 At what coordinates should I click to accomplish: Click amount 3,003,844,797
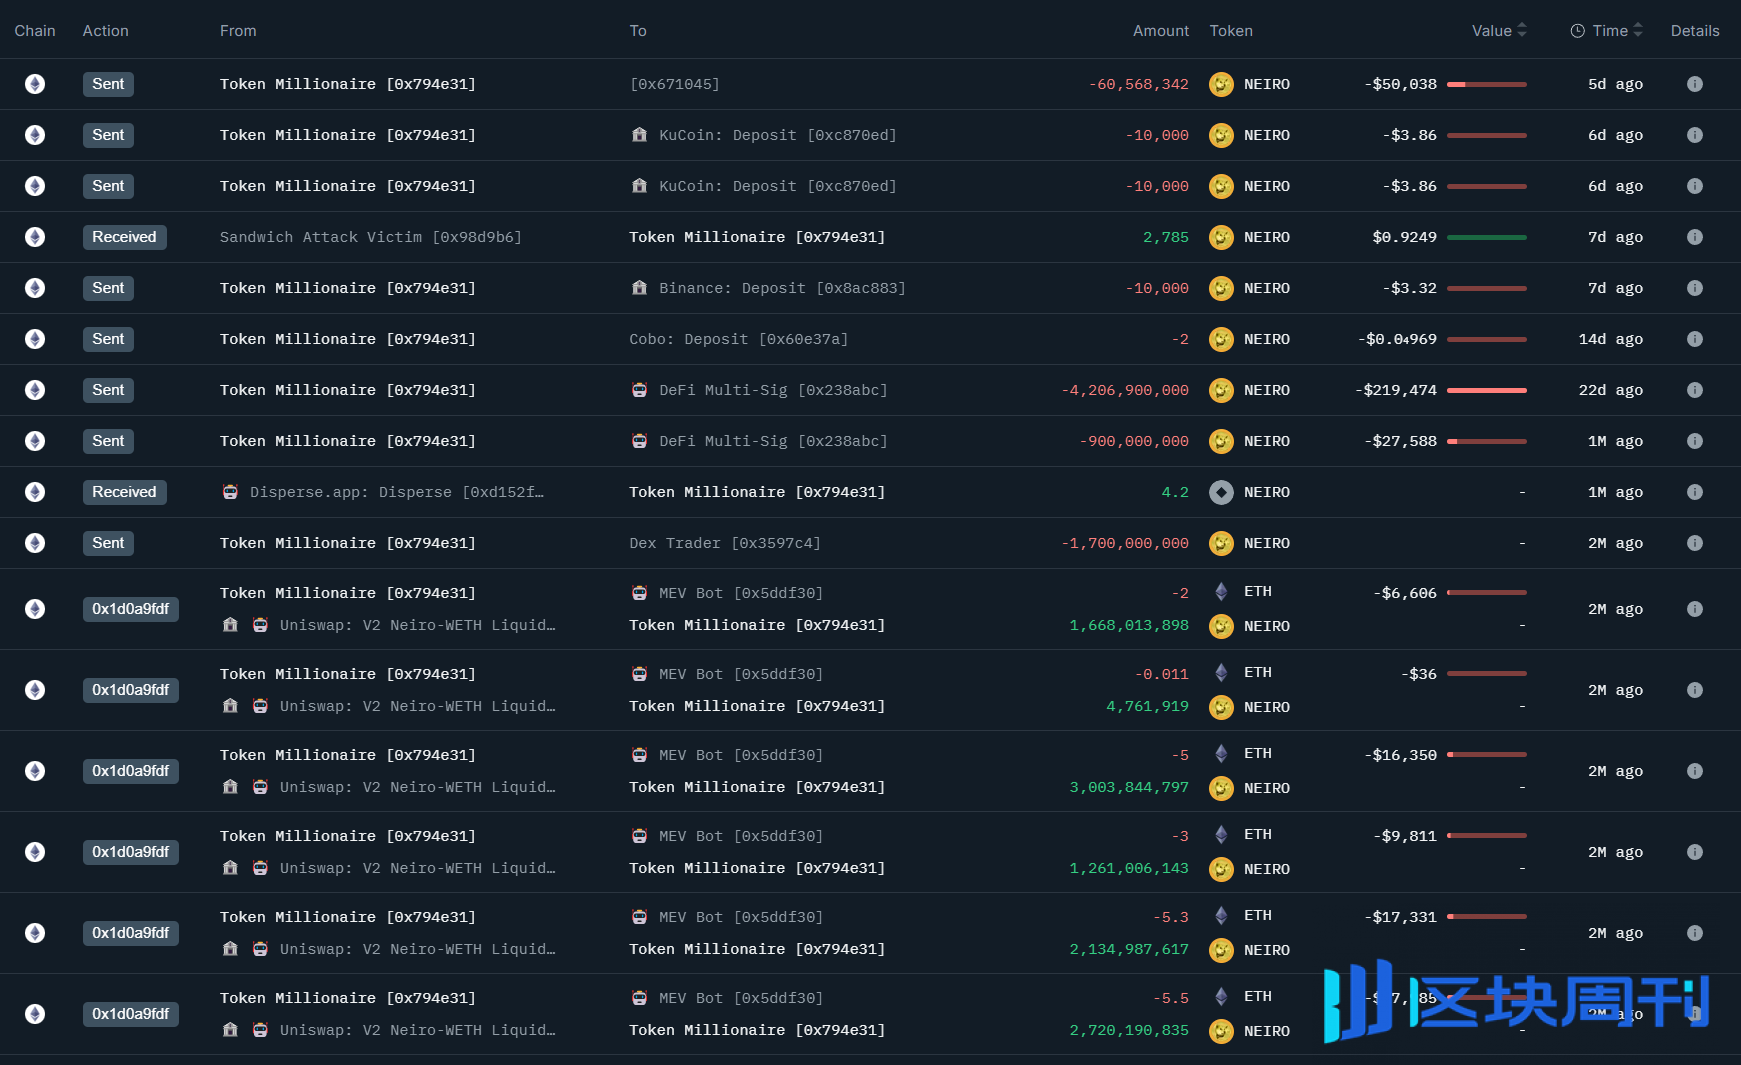[1129, 787]
